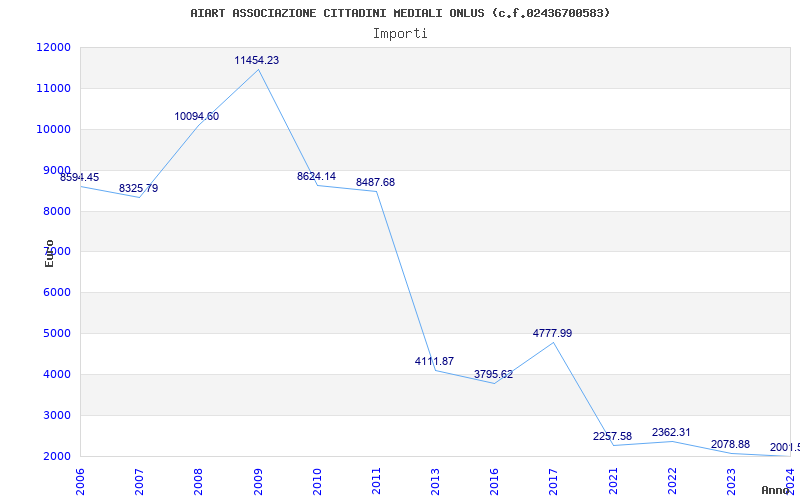Image resolution: width=800 pixels, height=500 pixels.
Task: Click the x-axis year 2008
Action: (198, 482)
